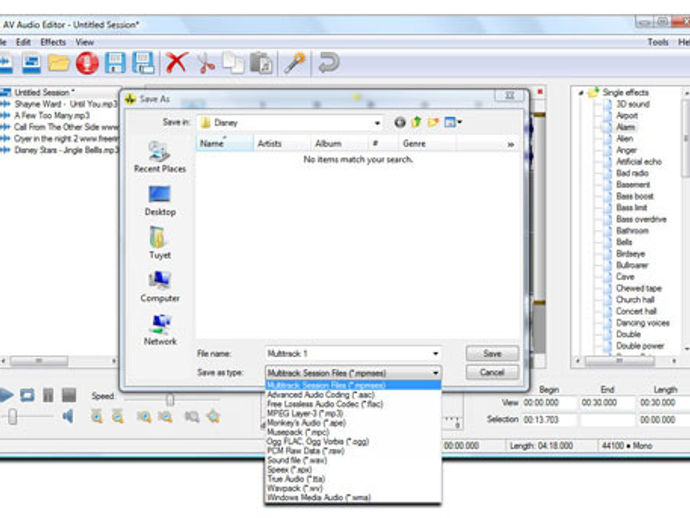The width and height of the screenshot is (690, 518).
Task: Click the Save floppy disk toolbar icon
Action: tap(115, 63)
